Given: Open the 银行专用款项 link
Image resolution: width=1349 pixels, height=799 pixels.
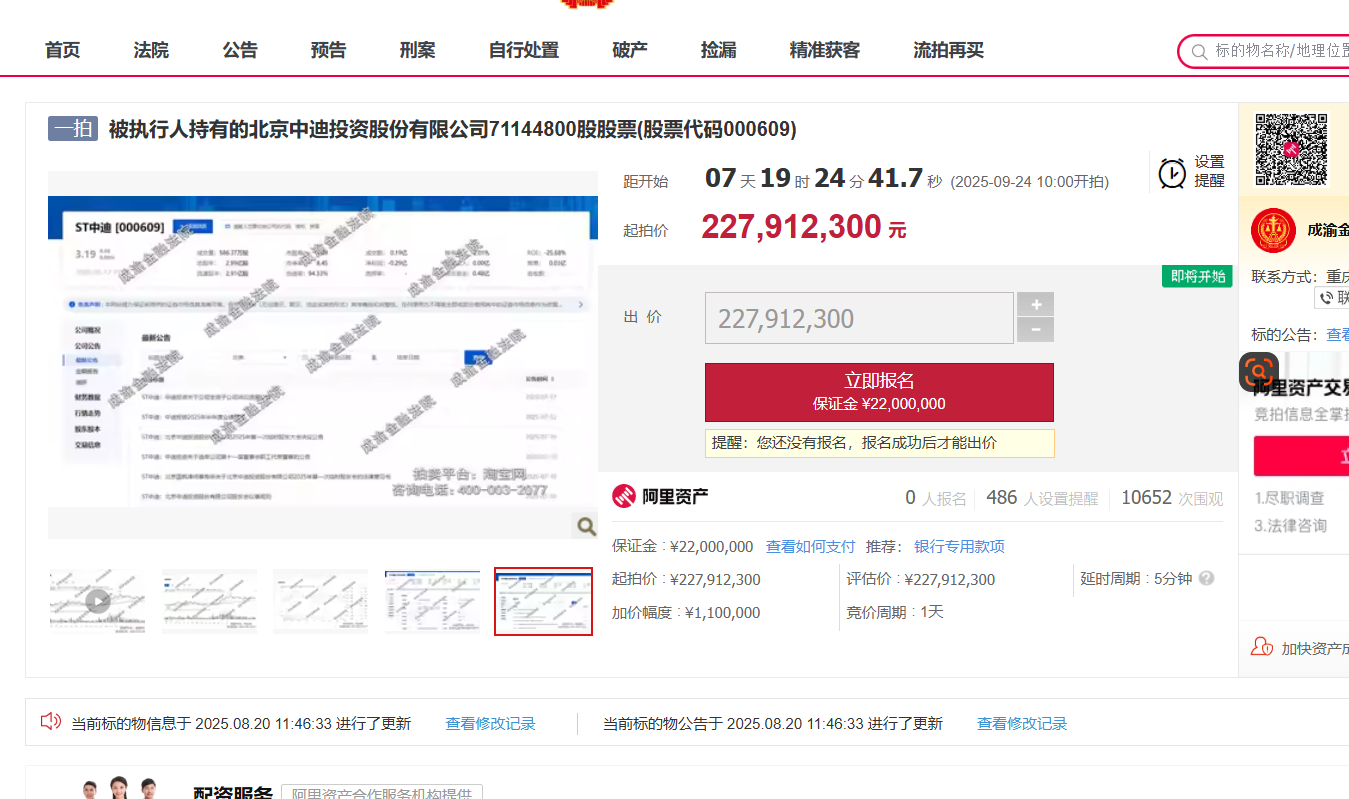Looking at the screenshot, I should coord(959,547).
